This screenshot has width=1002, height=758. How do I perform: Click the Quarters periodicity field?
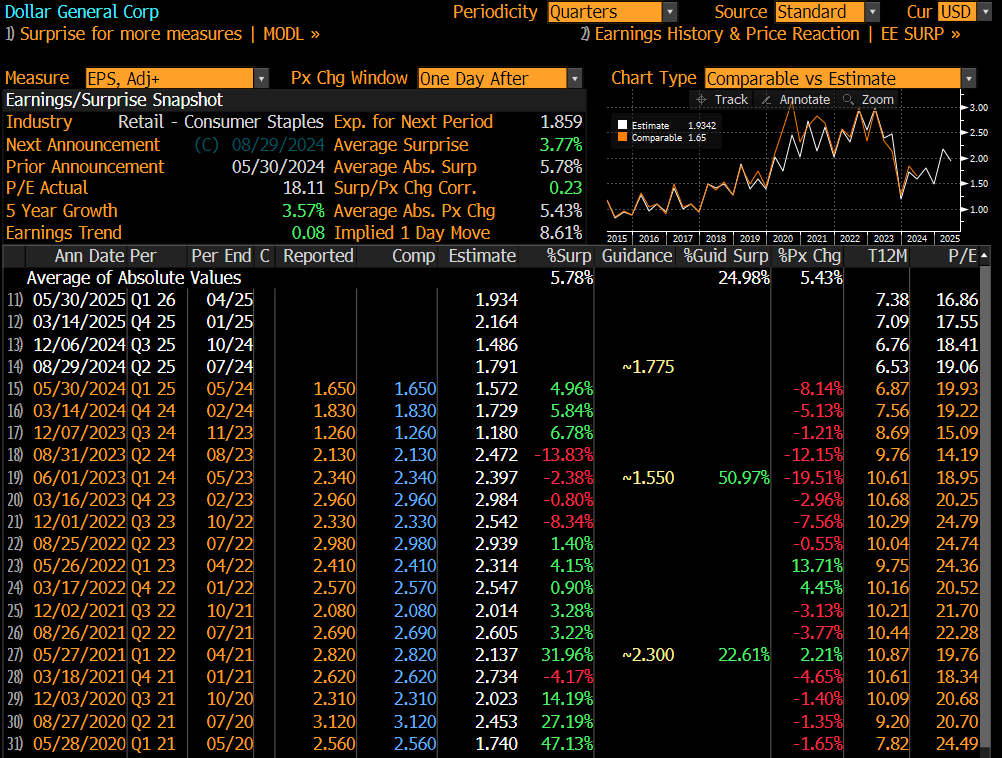(x=605, y=12)
